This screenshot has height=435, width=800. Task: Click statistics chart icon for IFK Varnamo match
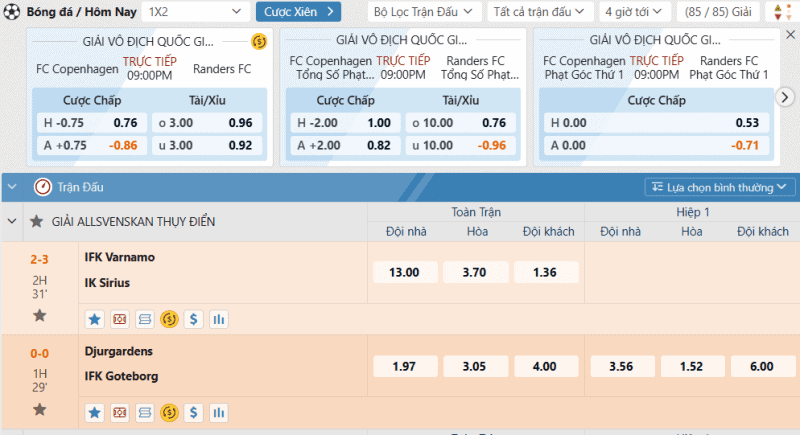click(x=218, y=319)
